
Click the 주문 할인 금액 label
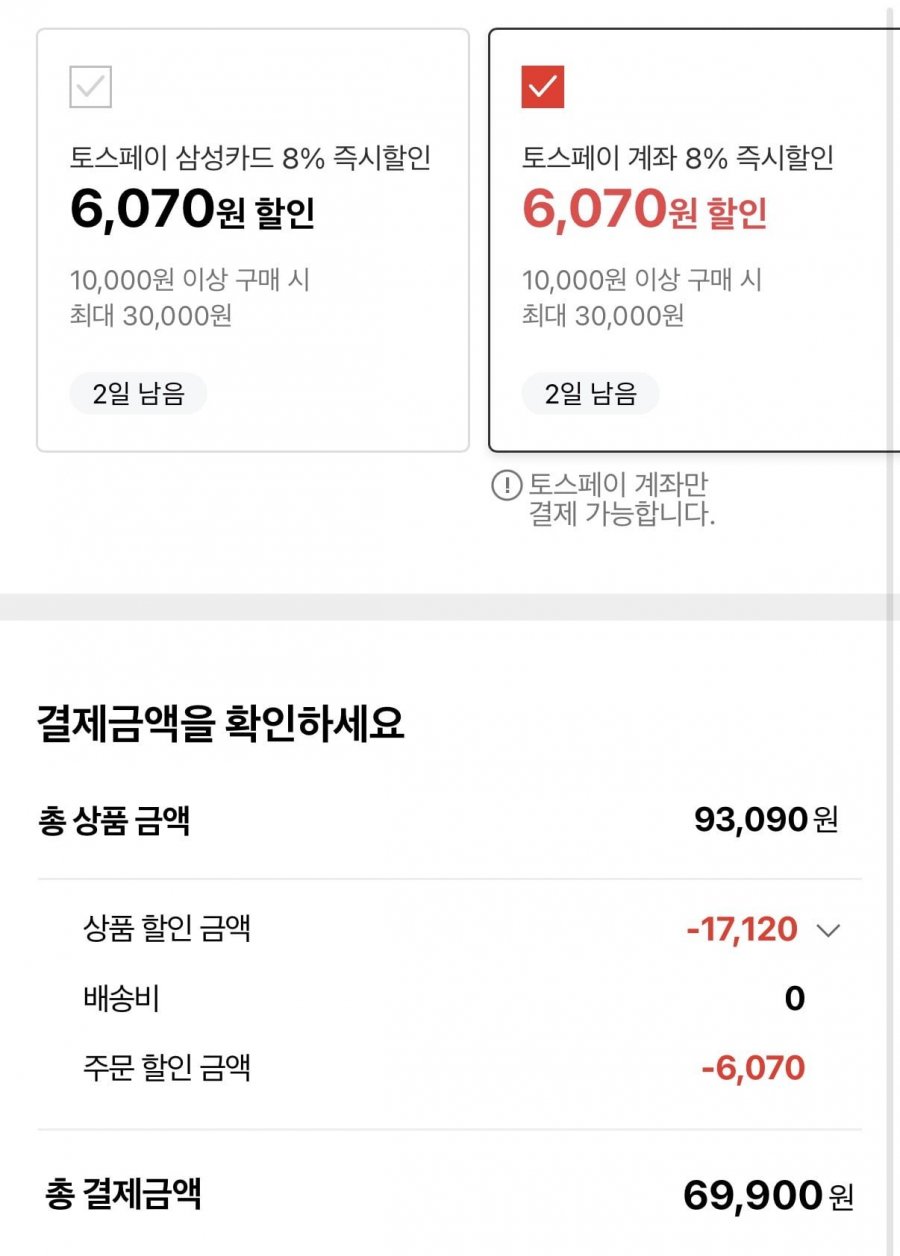[x=167, y=1067]
